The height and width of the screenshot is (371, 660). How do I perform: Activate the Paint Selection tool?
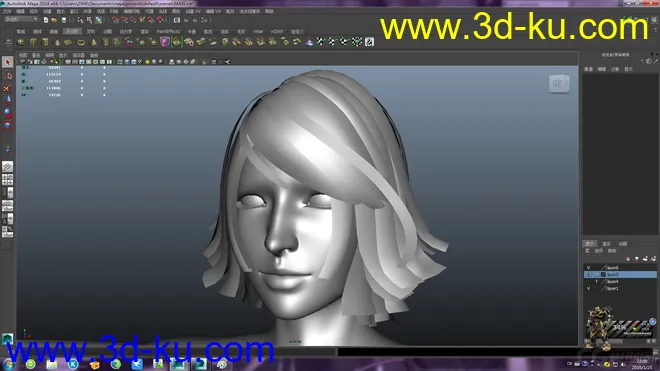pos(8,88)
